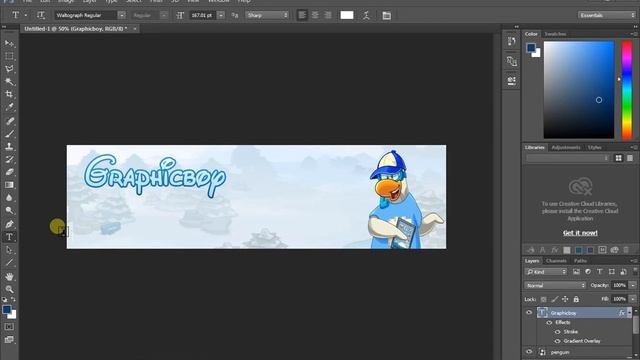
Task: Select the History Brush tool
Action: (9, 159)
